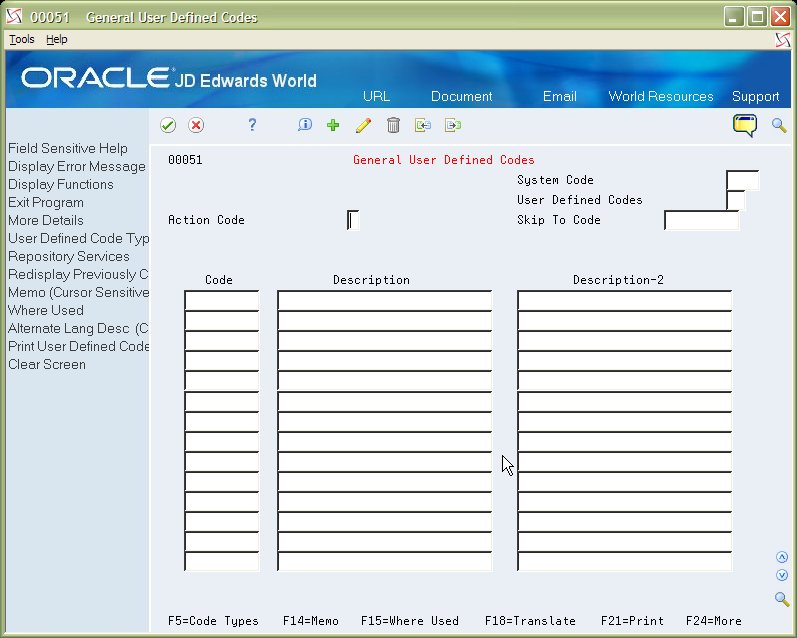
Task: Open the URL header link
Action: click(377, 96)
